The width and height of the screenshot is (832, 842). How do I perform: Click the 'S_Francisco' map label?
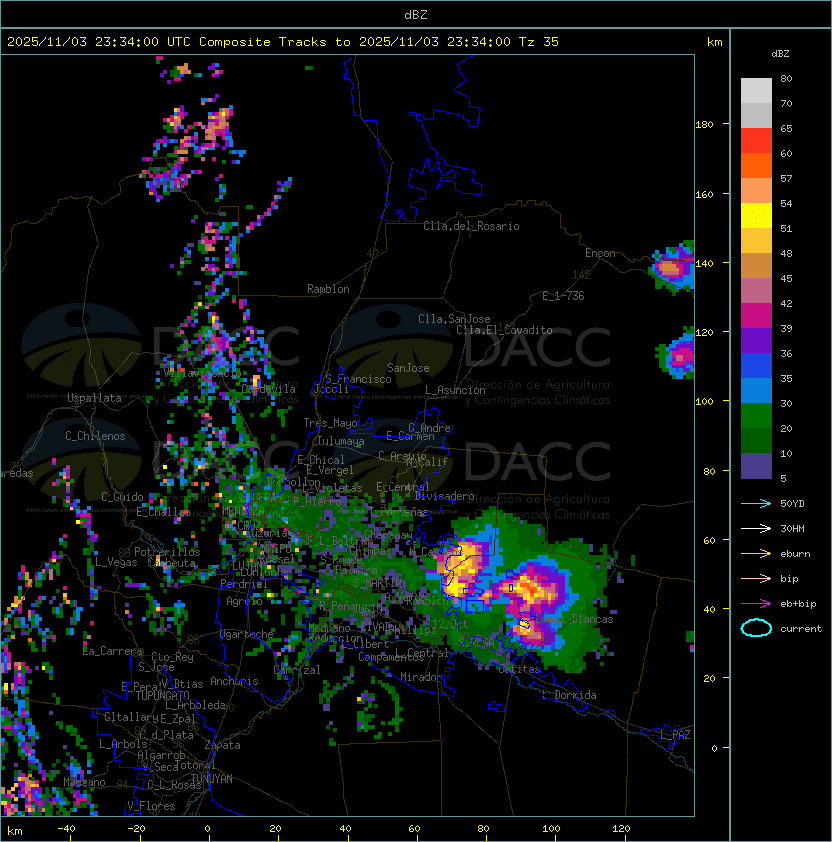(x=358, y=379)
